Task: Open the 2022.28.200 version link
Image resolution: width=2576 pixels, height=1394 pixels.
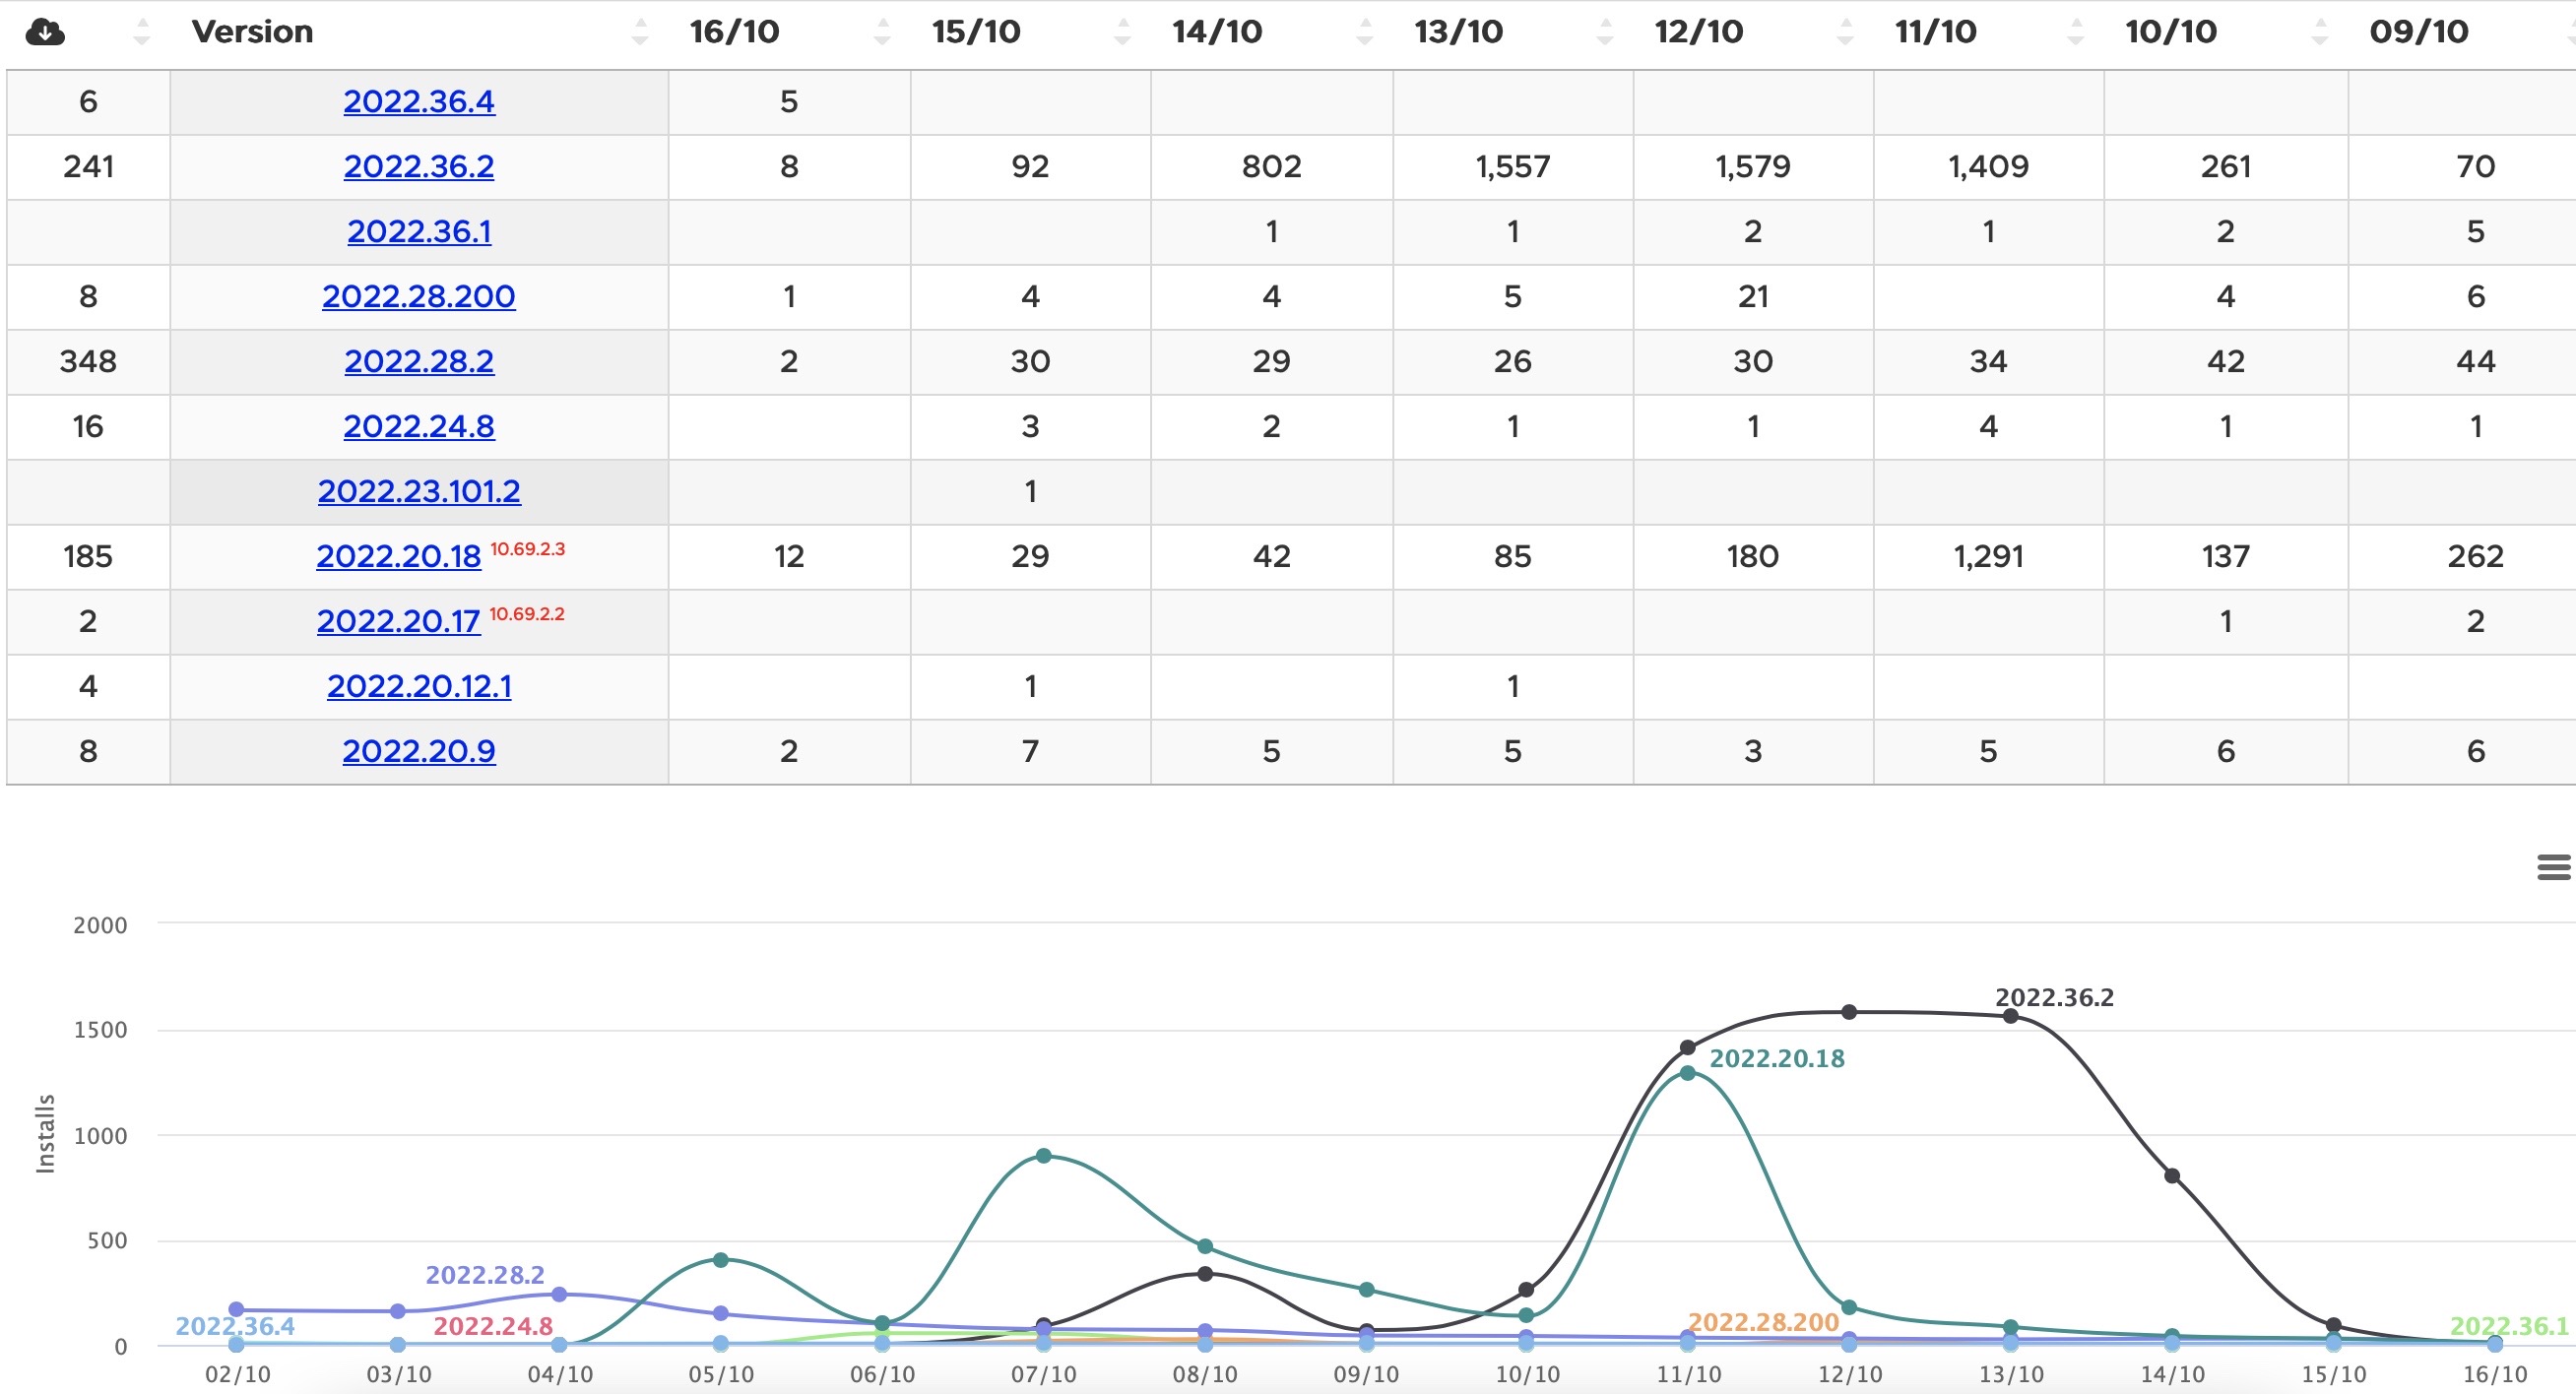Action: (x=418, y=296)
